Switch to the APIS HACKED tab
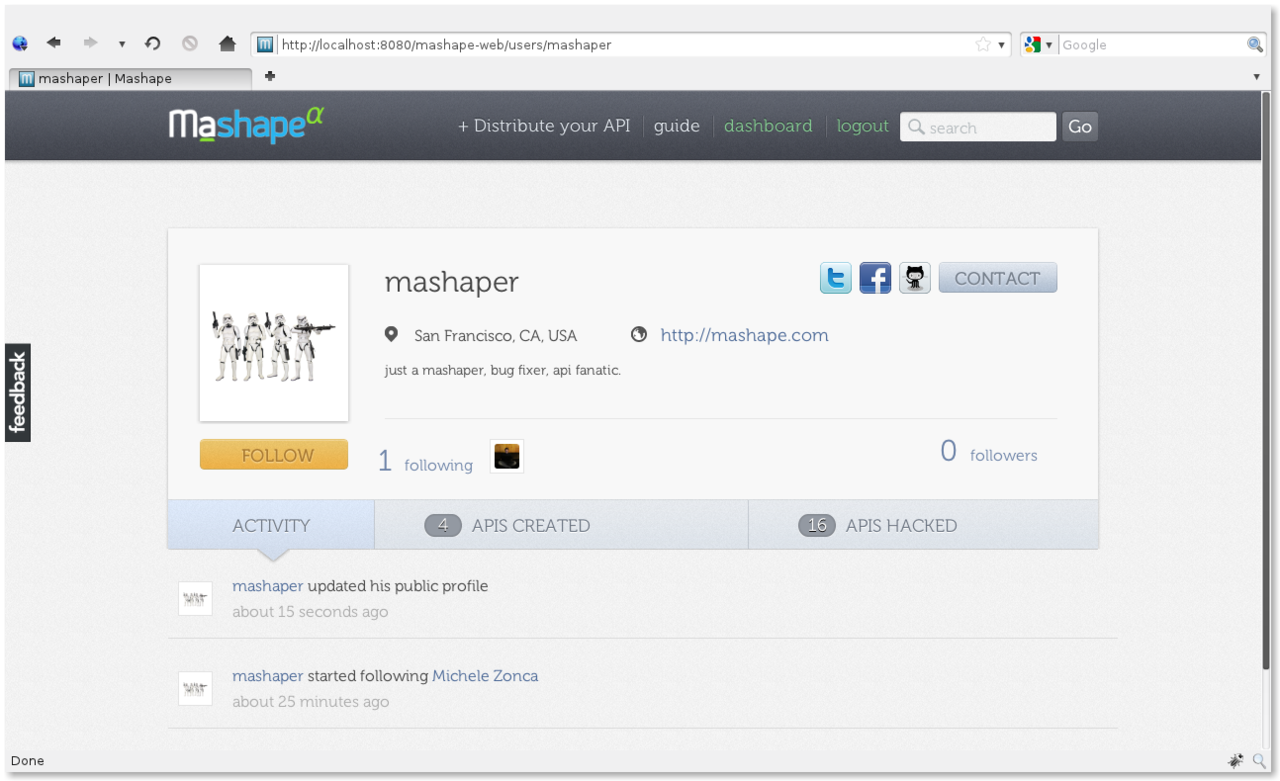1280x781 pixels. [x=924, y=525]
